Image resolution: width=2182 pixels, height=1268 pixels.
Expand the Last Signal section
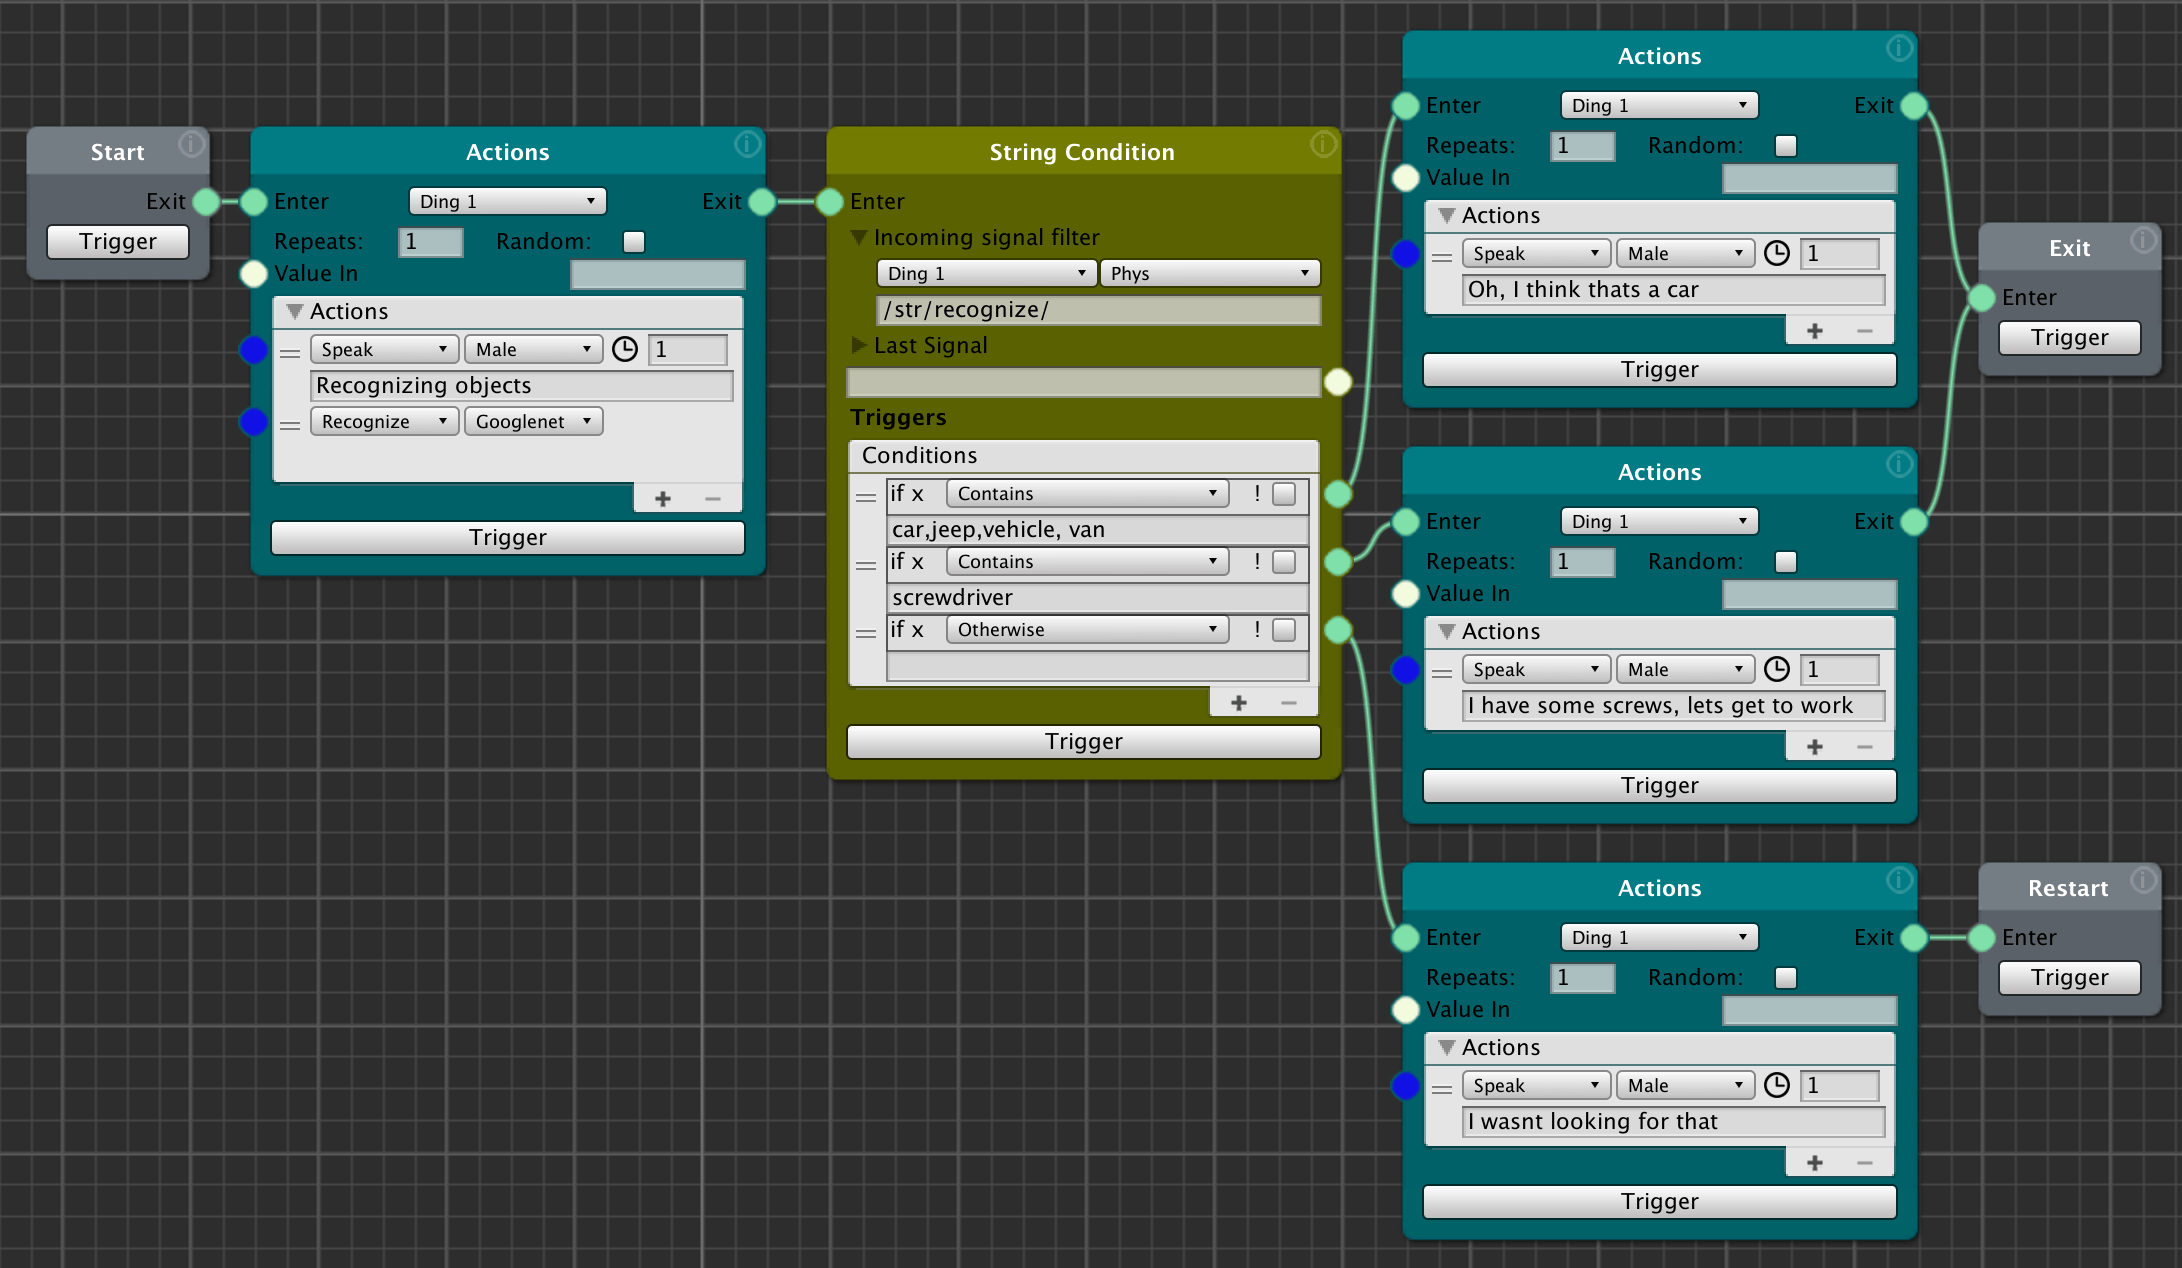859,346
